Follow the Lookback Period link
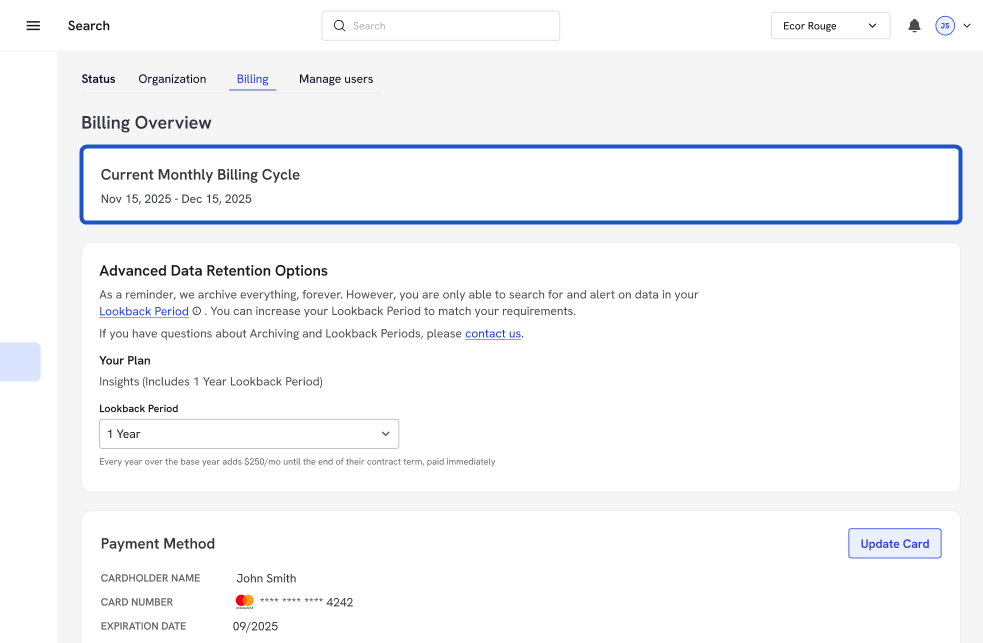983x643 pixels. pyautogui.click(x=144, y=312)
